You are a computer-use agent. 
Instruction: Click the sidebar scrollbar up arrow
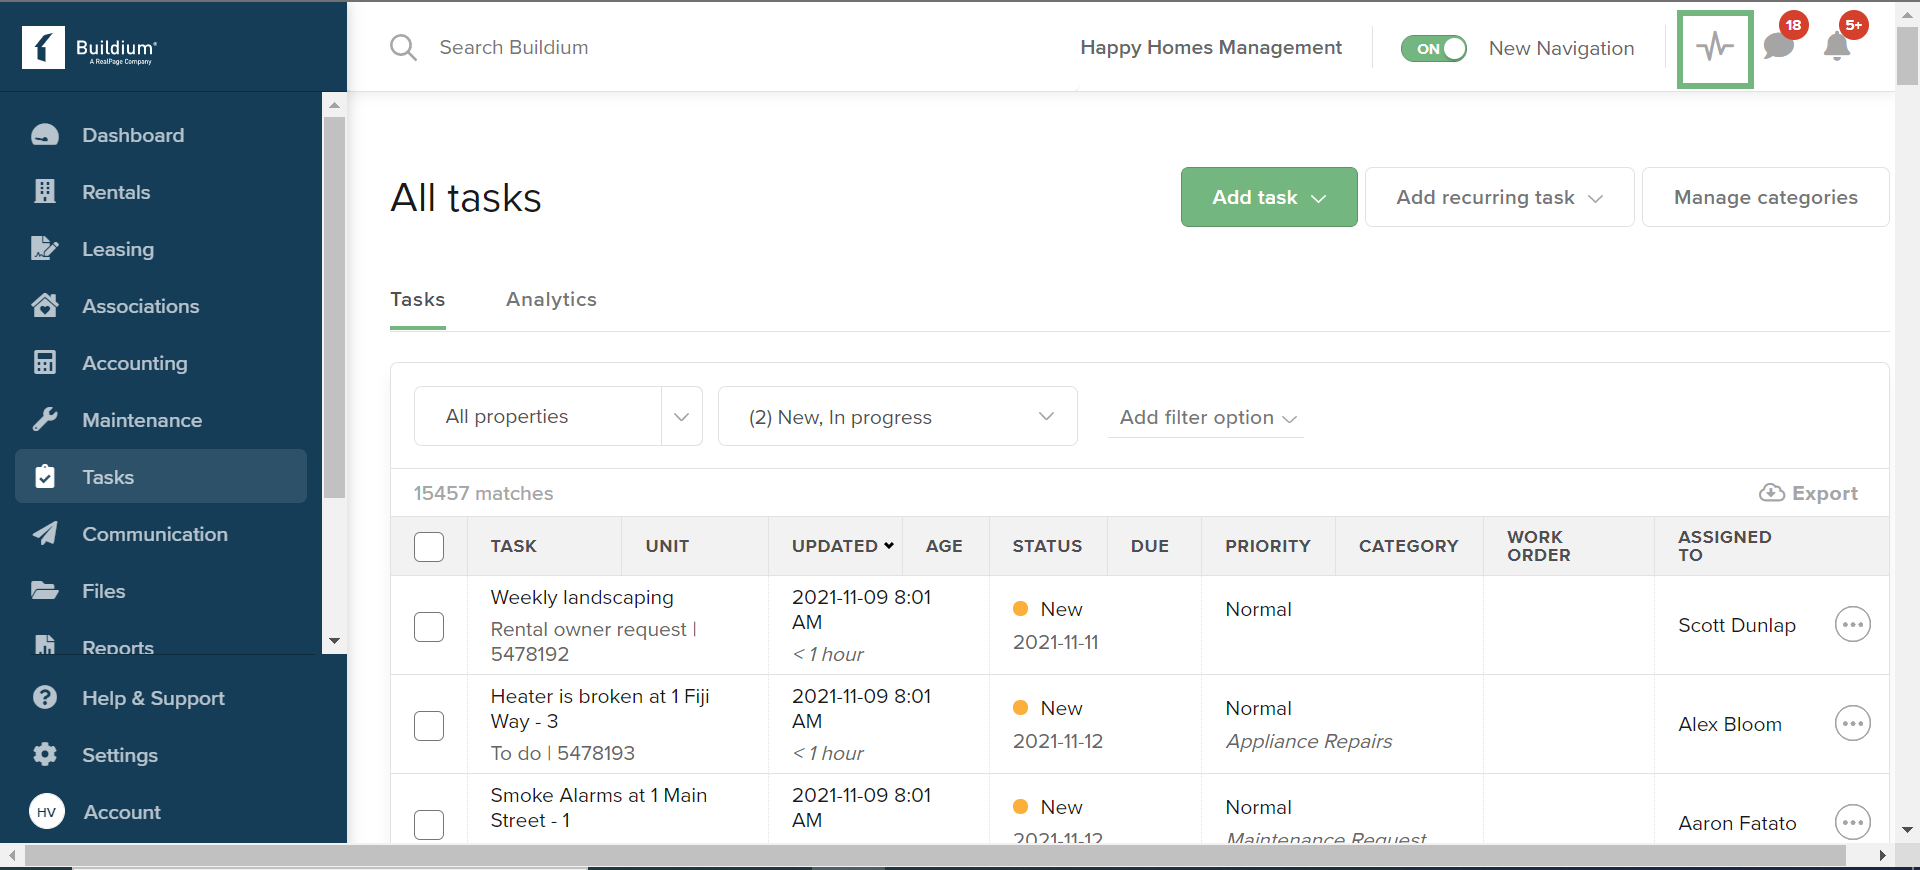(334, 104)
